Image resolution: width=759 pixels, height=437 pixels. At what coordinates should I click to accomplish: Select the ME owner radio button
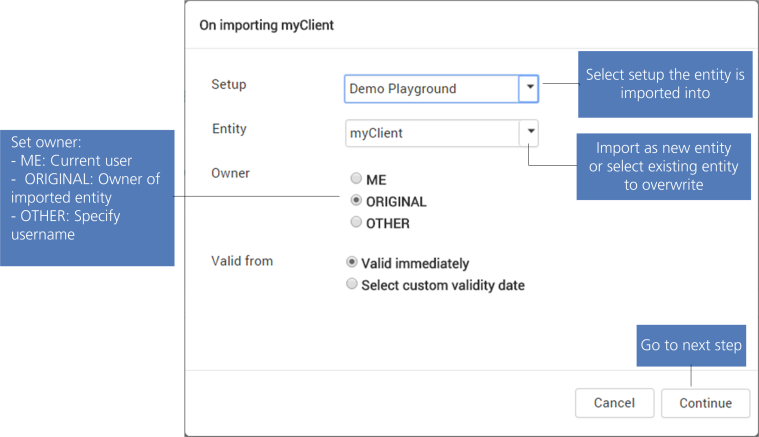355,179
